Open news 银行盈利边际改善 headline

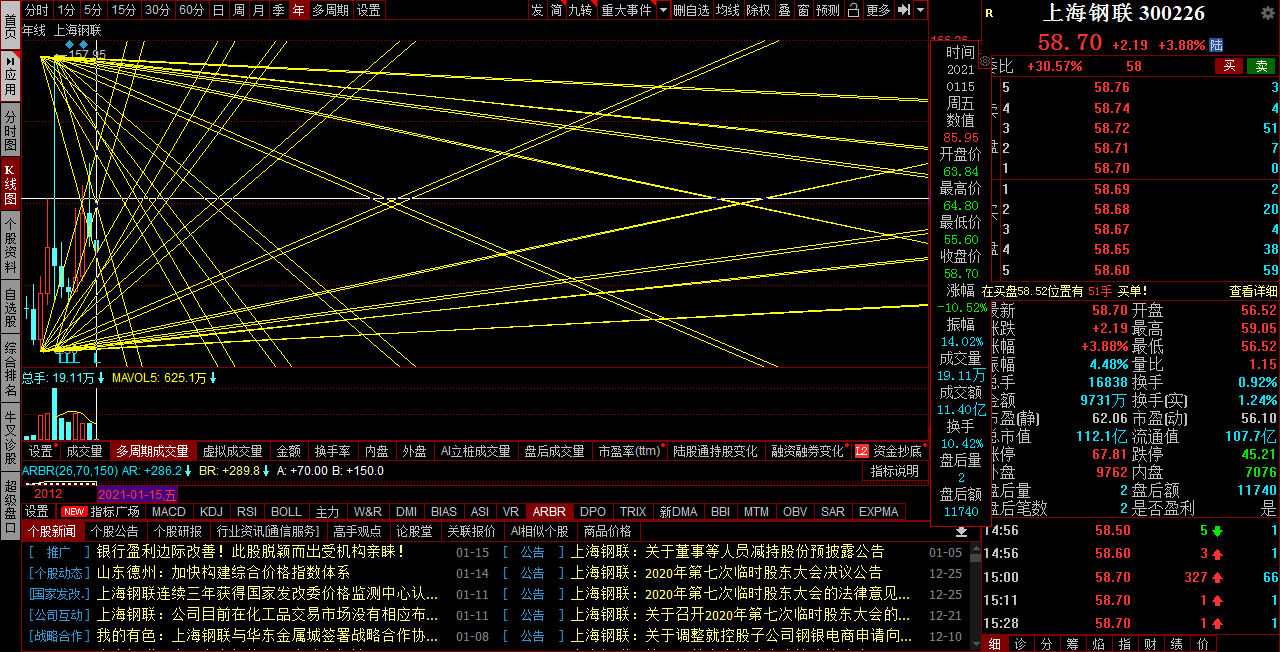click(x=250, y=551)
